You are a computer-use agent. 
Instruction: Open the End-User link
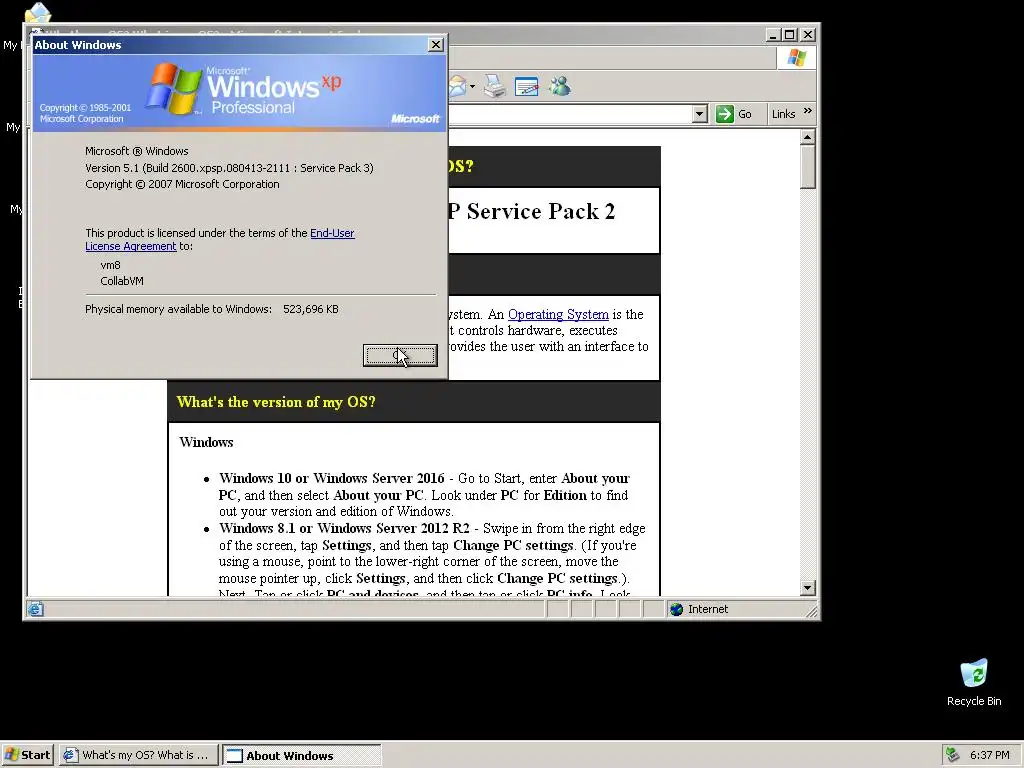(x=332, y=233)
